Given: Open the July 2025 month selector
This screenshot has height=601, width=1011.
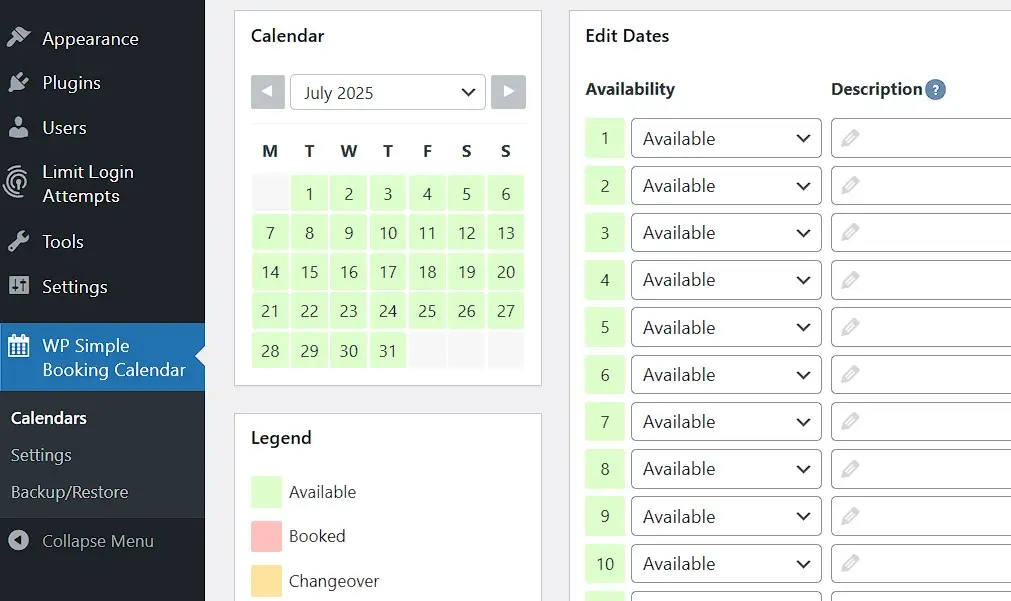Looking at the screenshot, I should (x=388, y=92).
